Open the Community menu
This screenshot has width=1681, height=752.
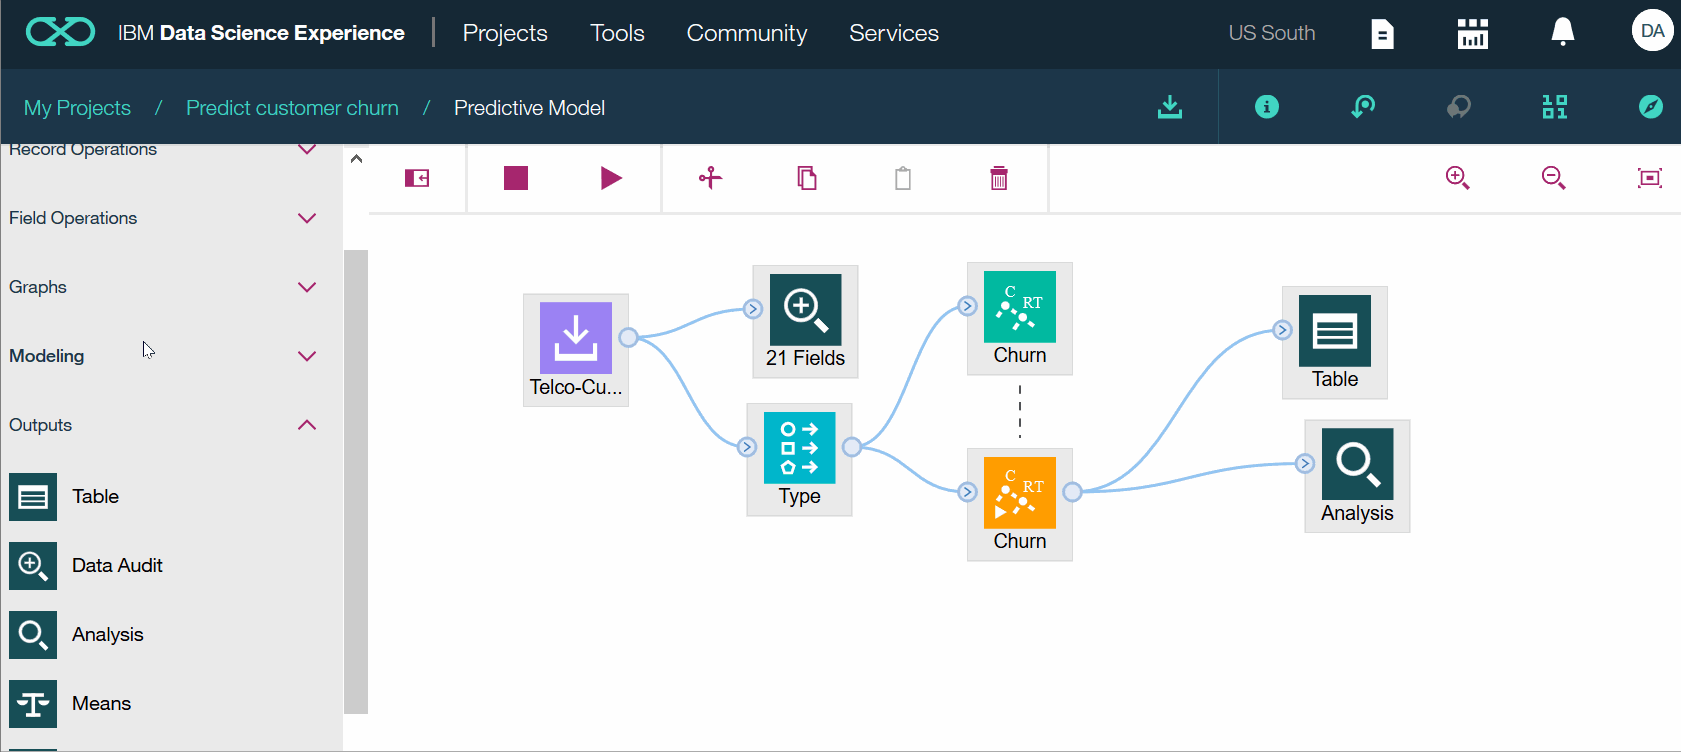746,33
